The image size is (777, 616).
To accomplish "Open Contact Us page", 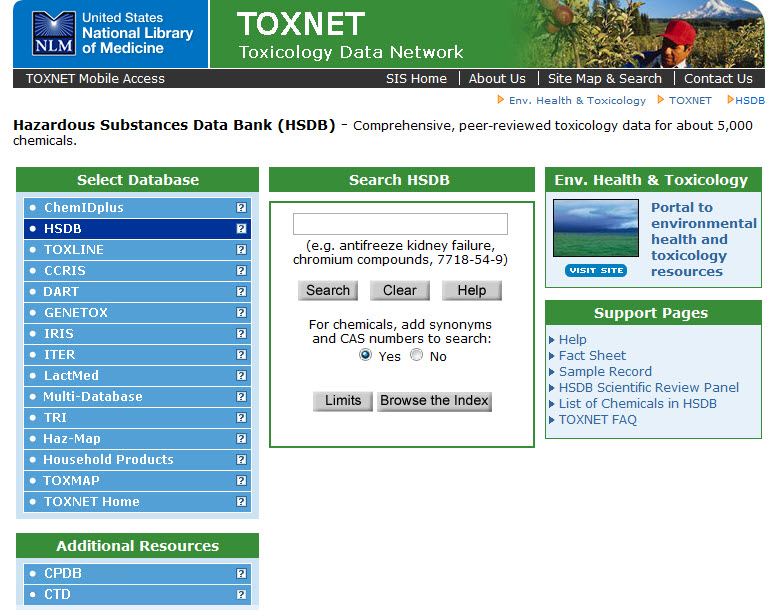I will (718, 79).
